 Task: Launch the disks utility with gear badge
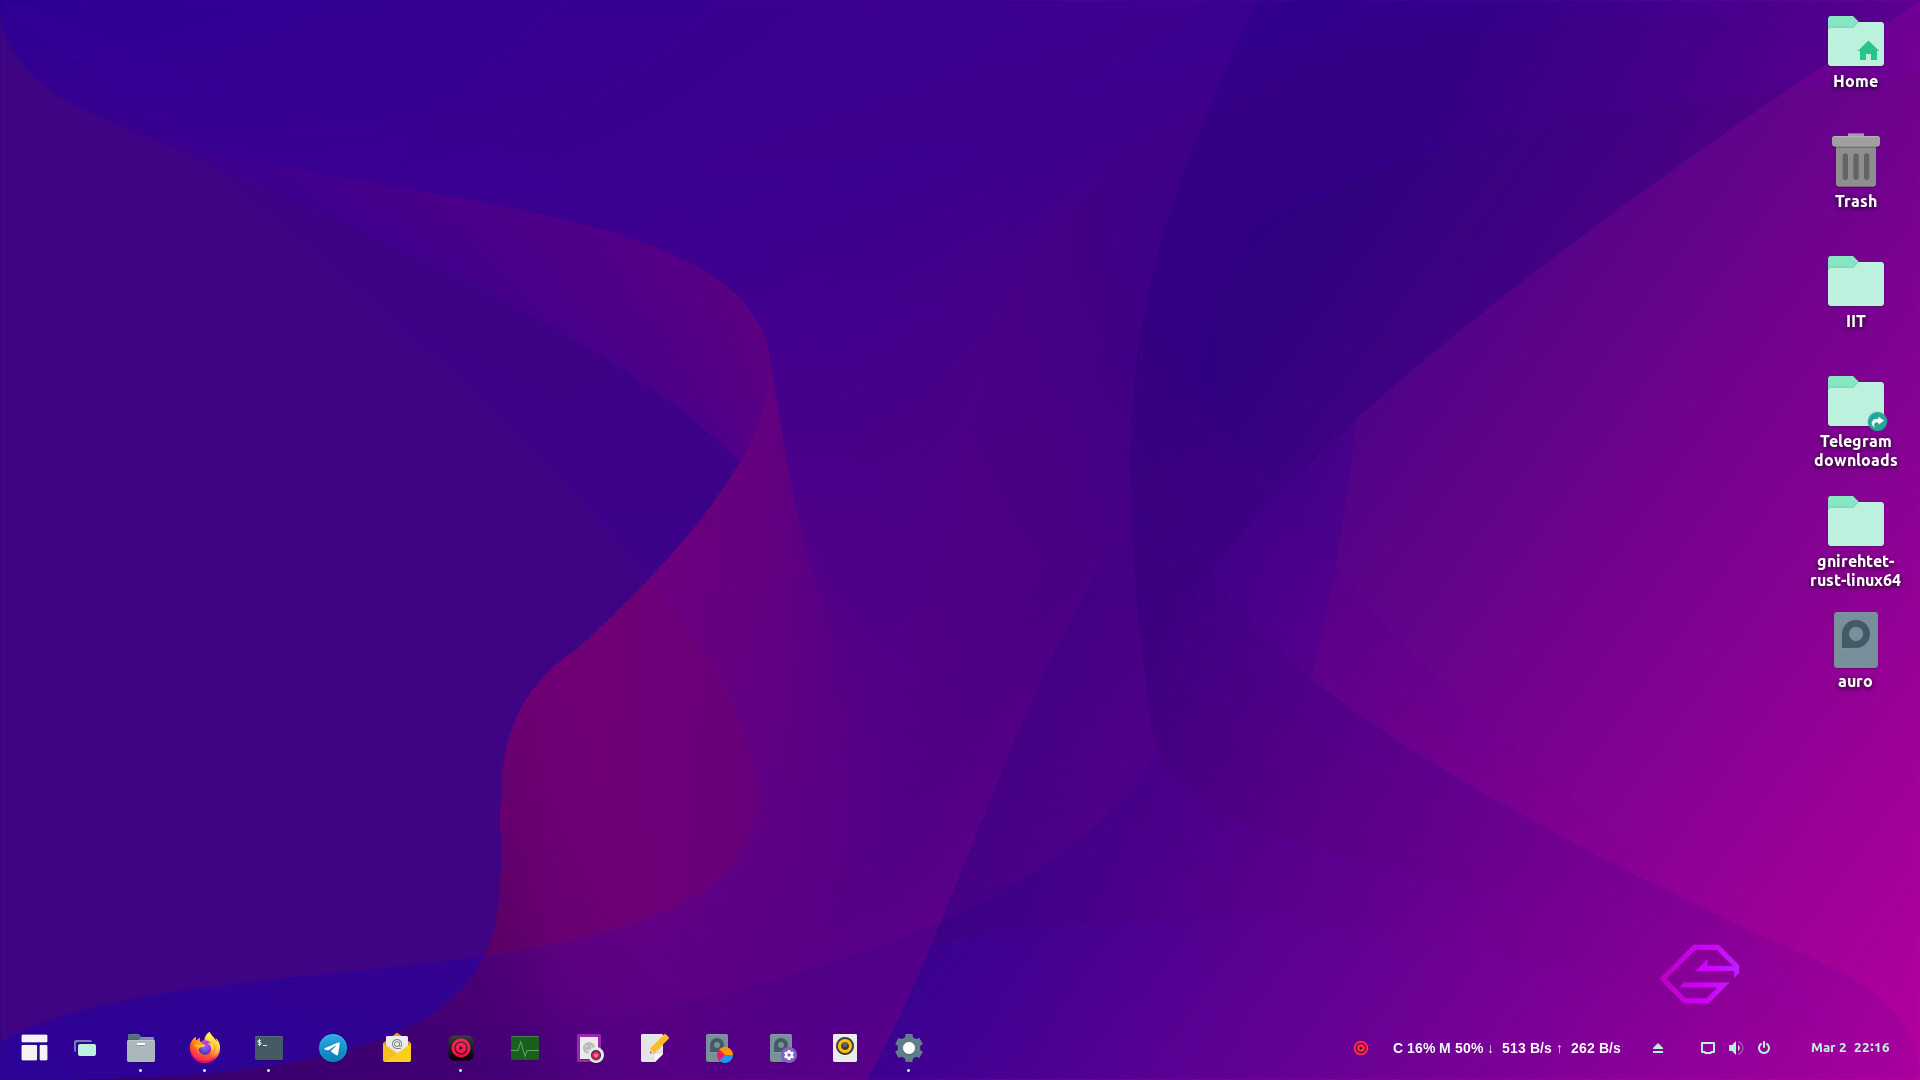(782, 1048)
